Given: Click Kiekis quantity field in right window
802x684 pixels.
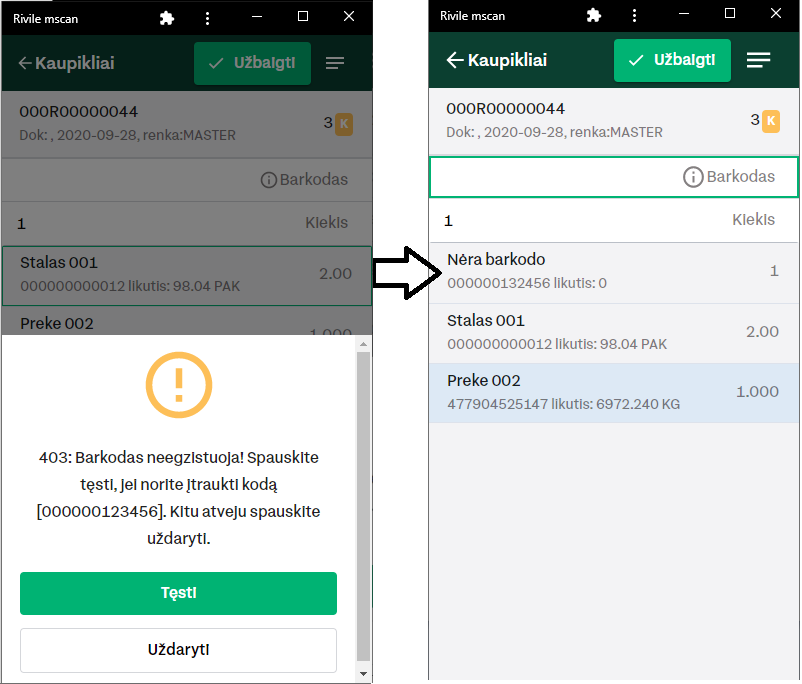Looking at the screenshot, I should (614, 220).
